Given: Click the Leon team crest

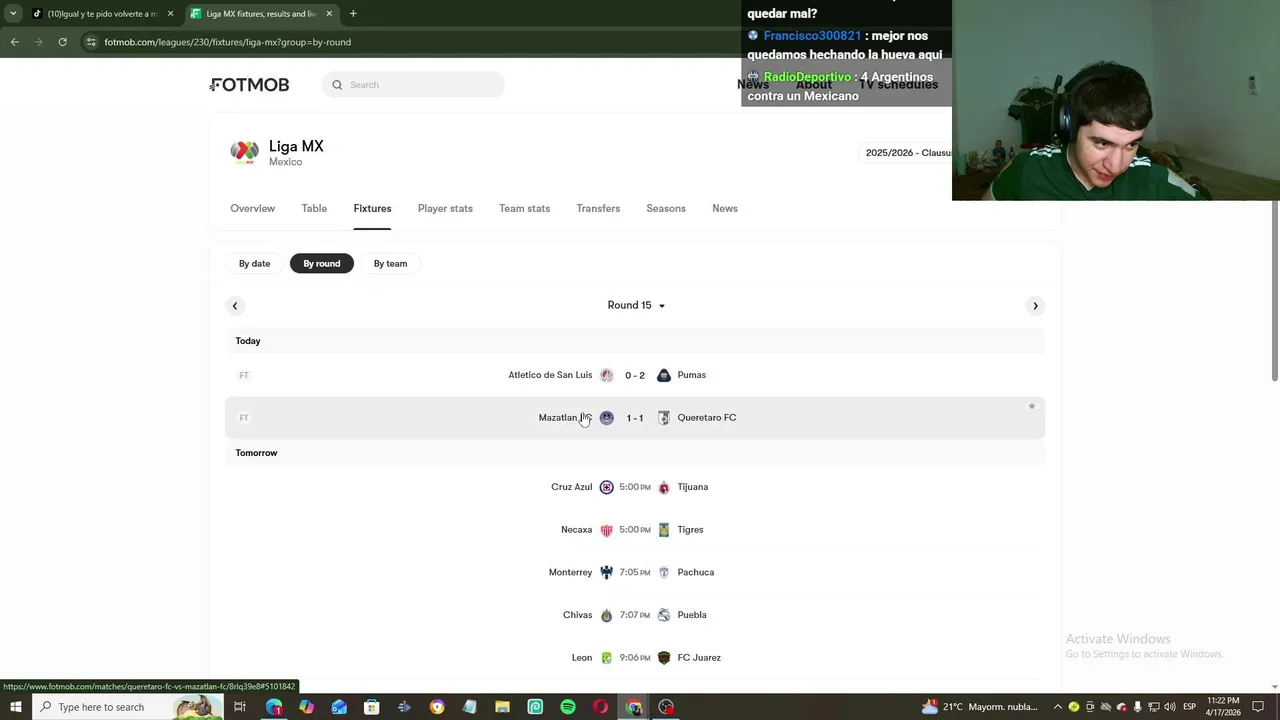Looking at the screenshot, I should (606, 658).
